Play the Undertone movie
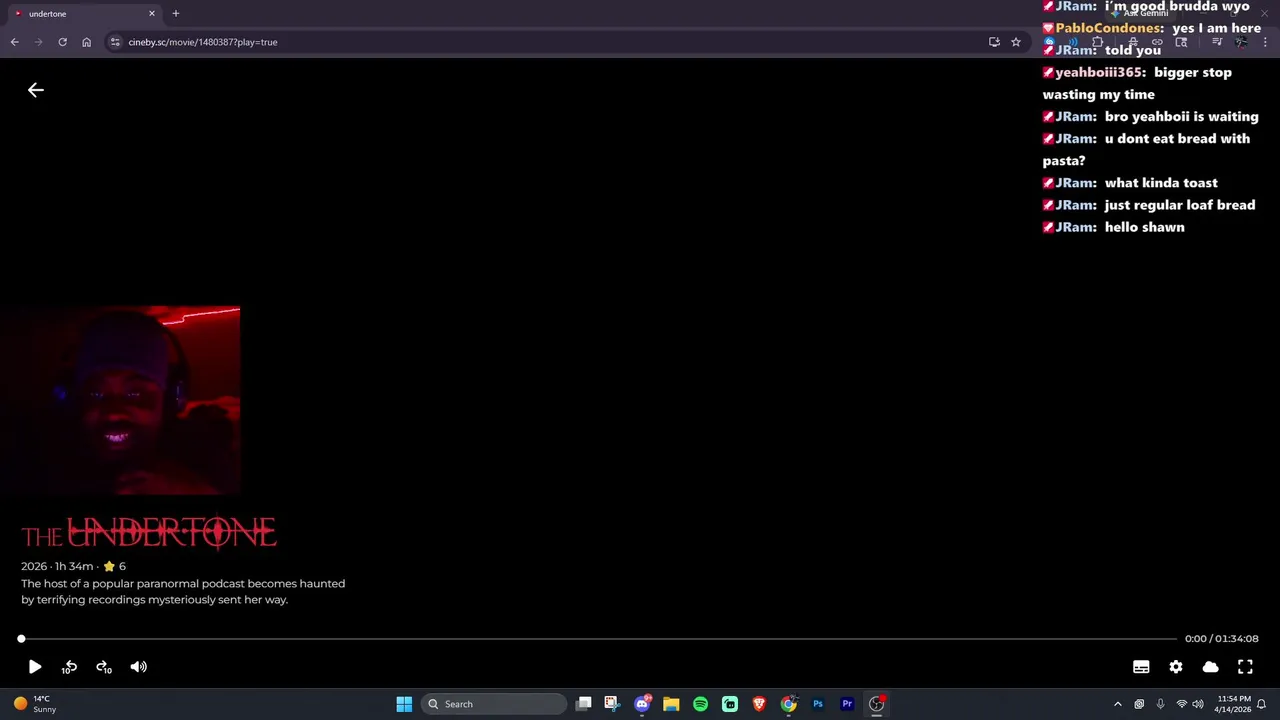The width and height of the screenshot is (1280, 720). tap(34, 667)
